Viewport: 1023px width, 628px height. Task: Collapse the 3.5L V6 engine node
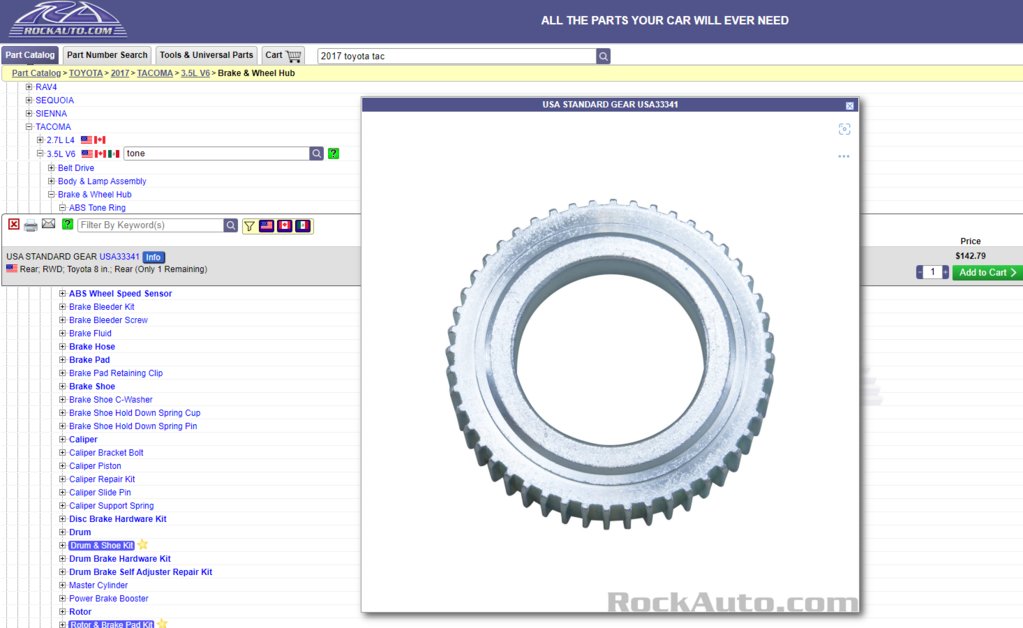[40, 154]
